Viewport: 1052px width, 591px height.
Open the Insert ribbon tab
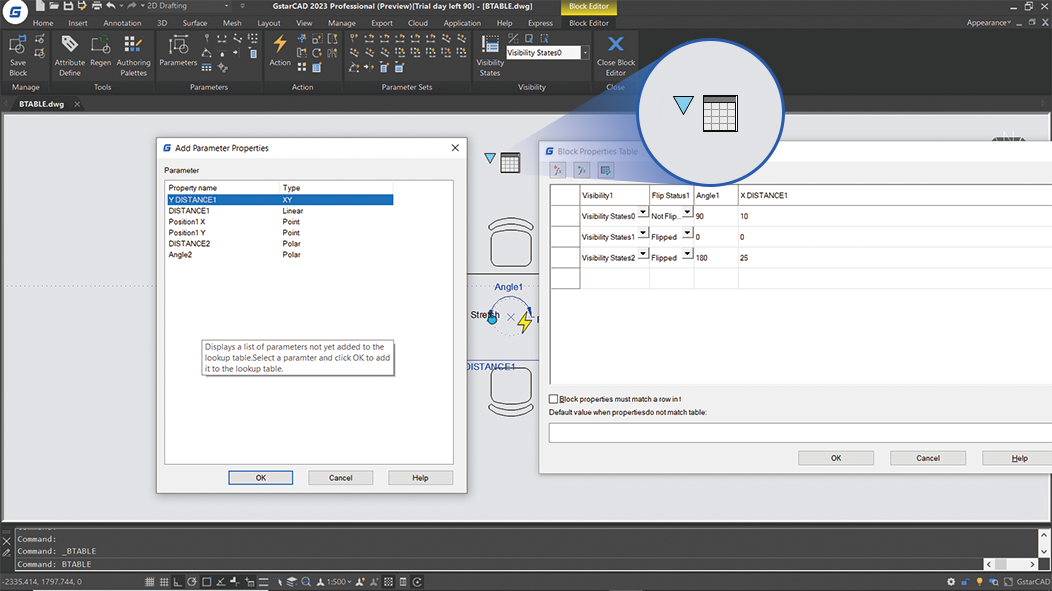coord(78,23)
